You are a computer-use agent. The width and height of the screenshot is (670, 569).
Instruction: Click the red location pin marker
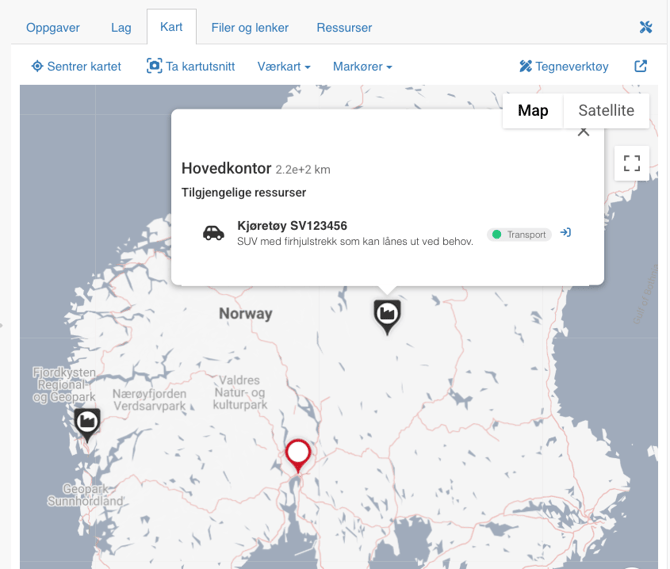tap(298, 455)
